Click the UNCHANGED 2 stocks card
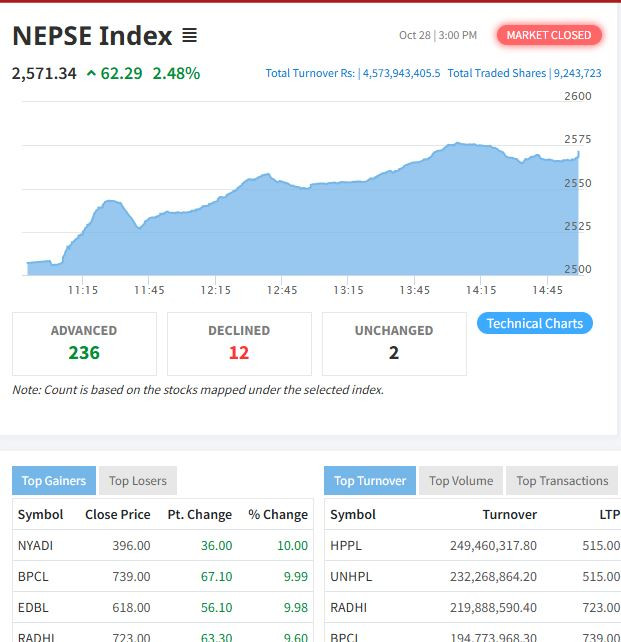621x642 pixels. 394,343
